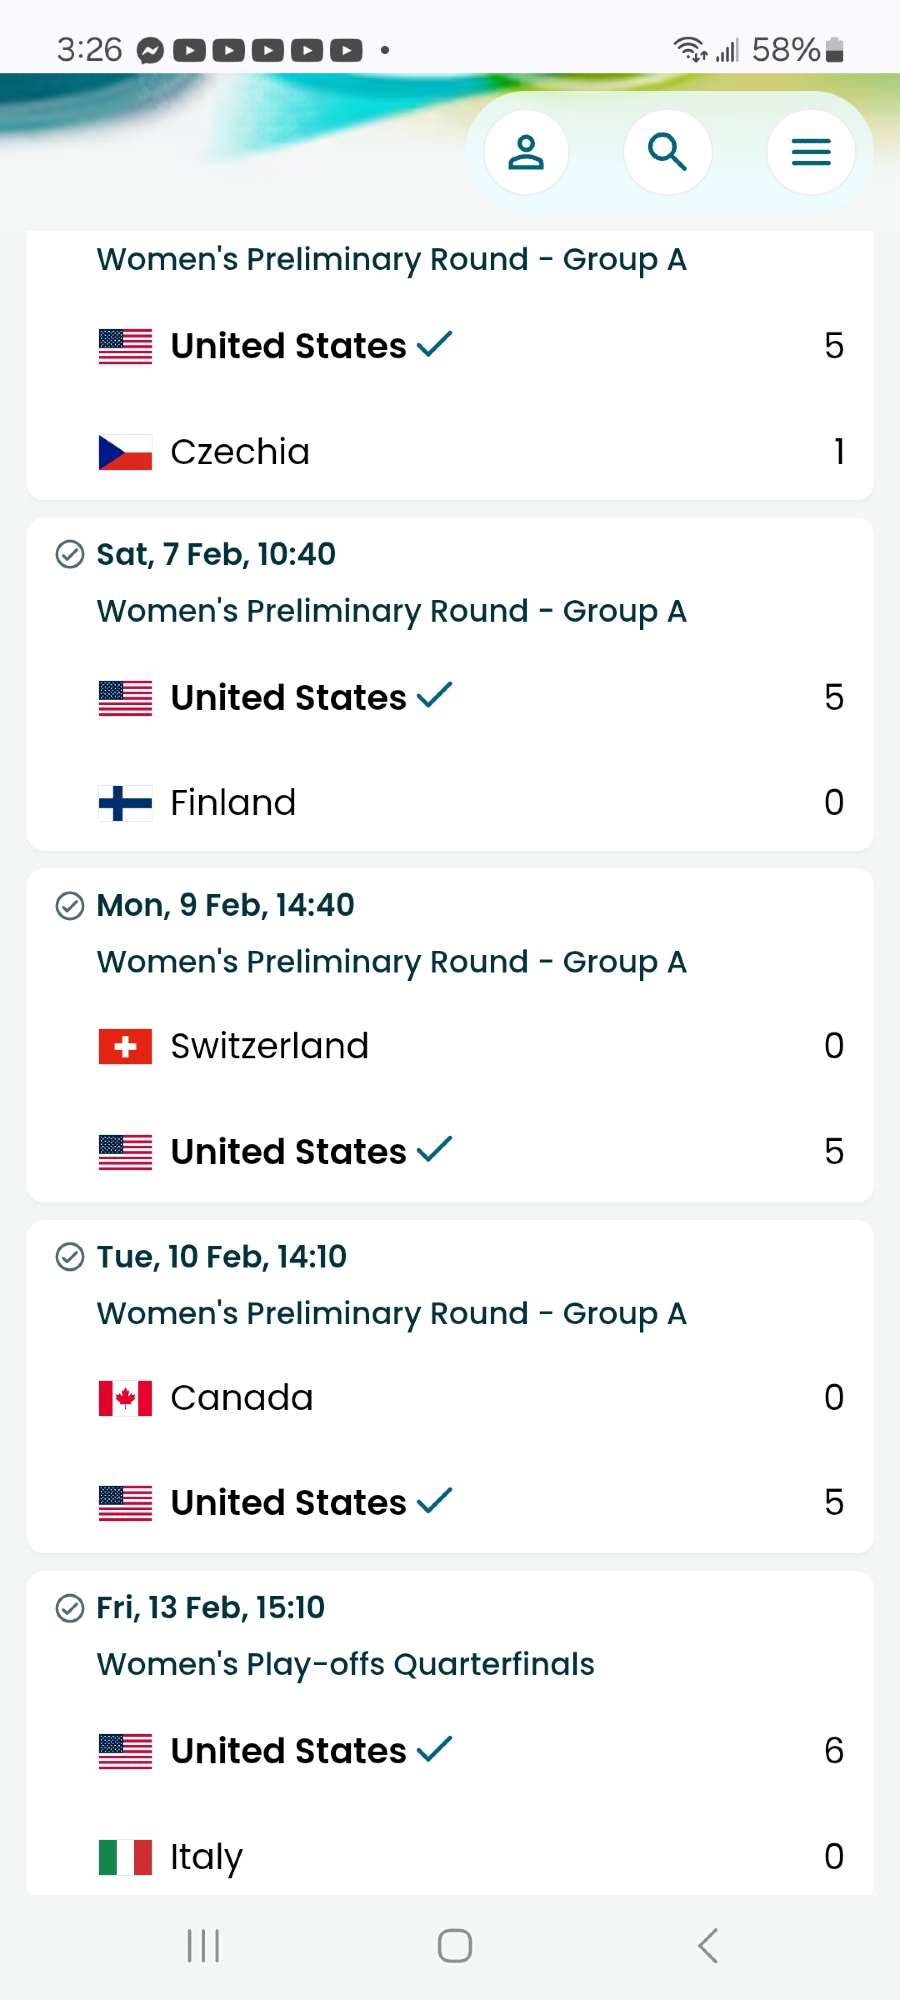This screenshot has height=2000, width=900.
Task: Tap the Canada flag icon
Action: click(125, 1398)
